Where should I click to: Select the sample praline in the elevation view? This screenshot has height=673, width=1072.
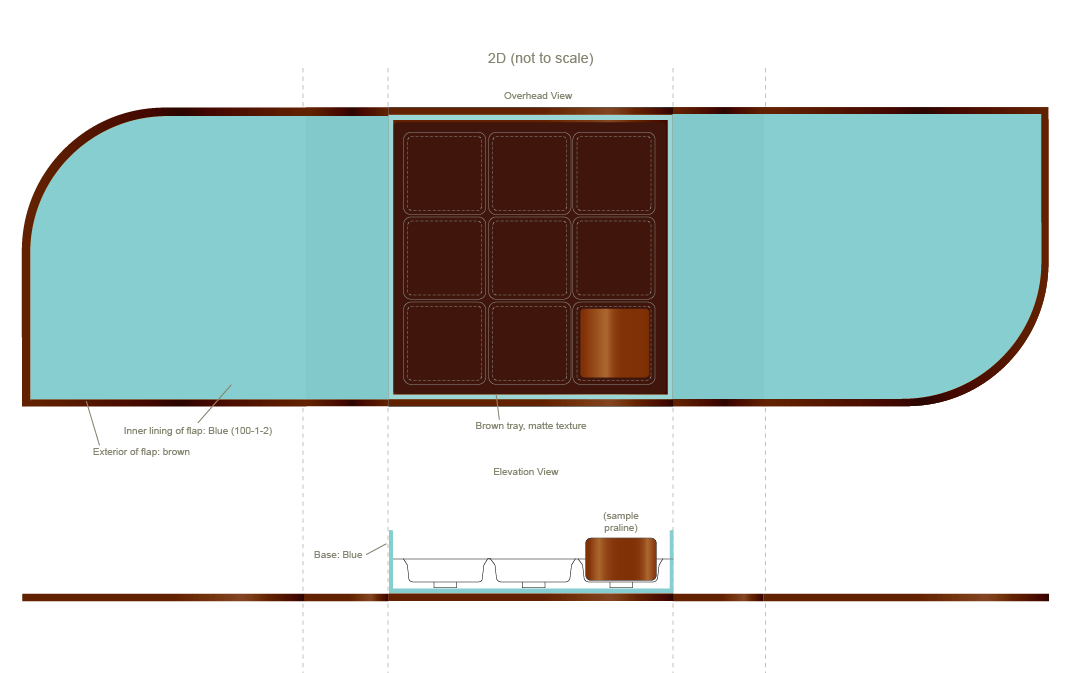click(621, 559)
